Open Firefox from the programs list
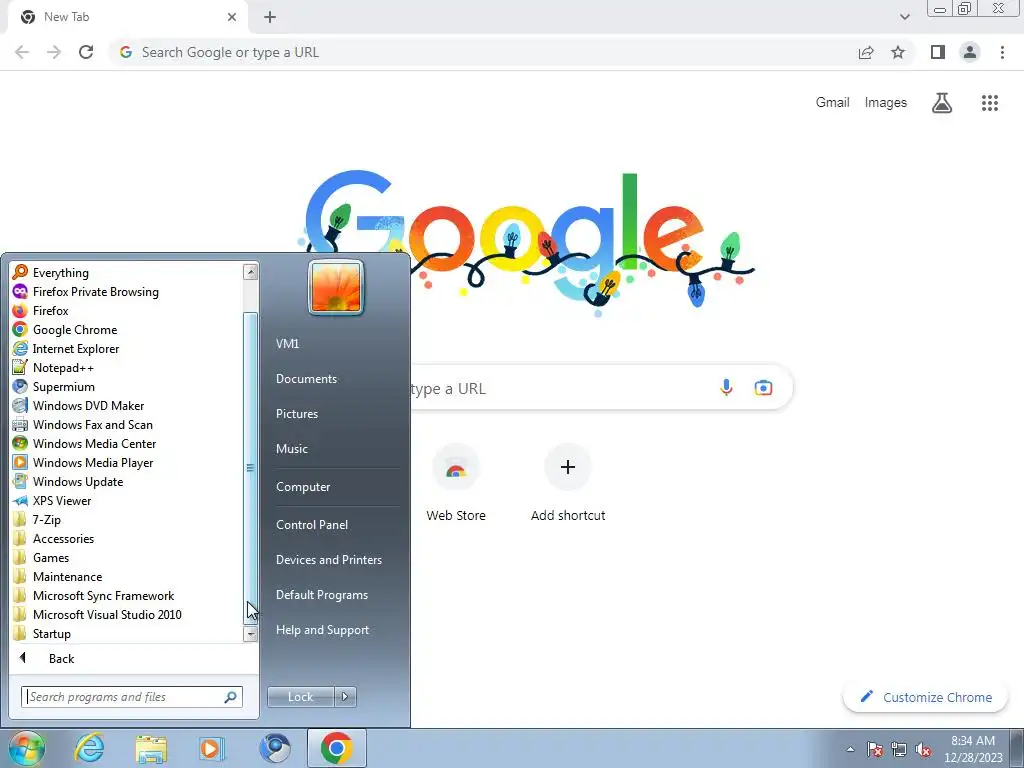The height and width of the screenshot is (768, 1024). click(x=40, y=310)
